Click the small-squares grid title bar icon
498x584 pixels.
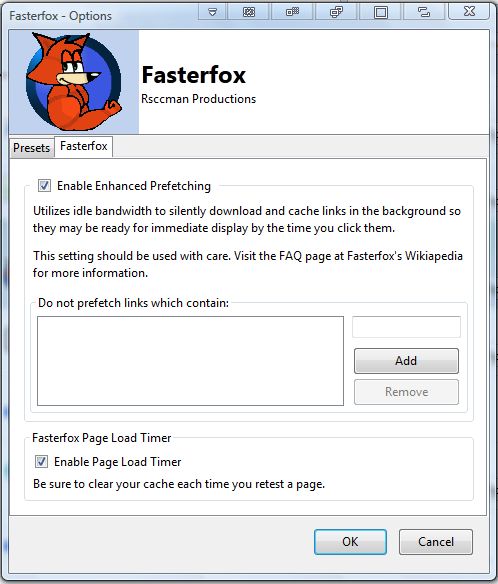292,12
